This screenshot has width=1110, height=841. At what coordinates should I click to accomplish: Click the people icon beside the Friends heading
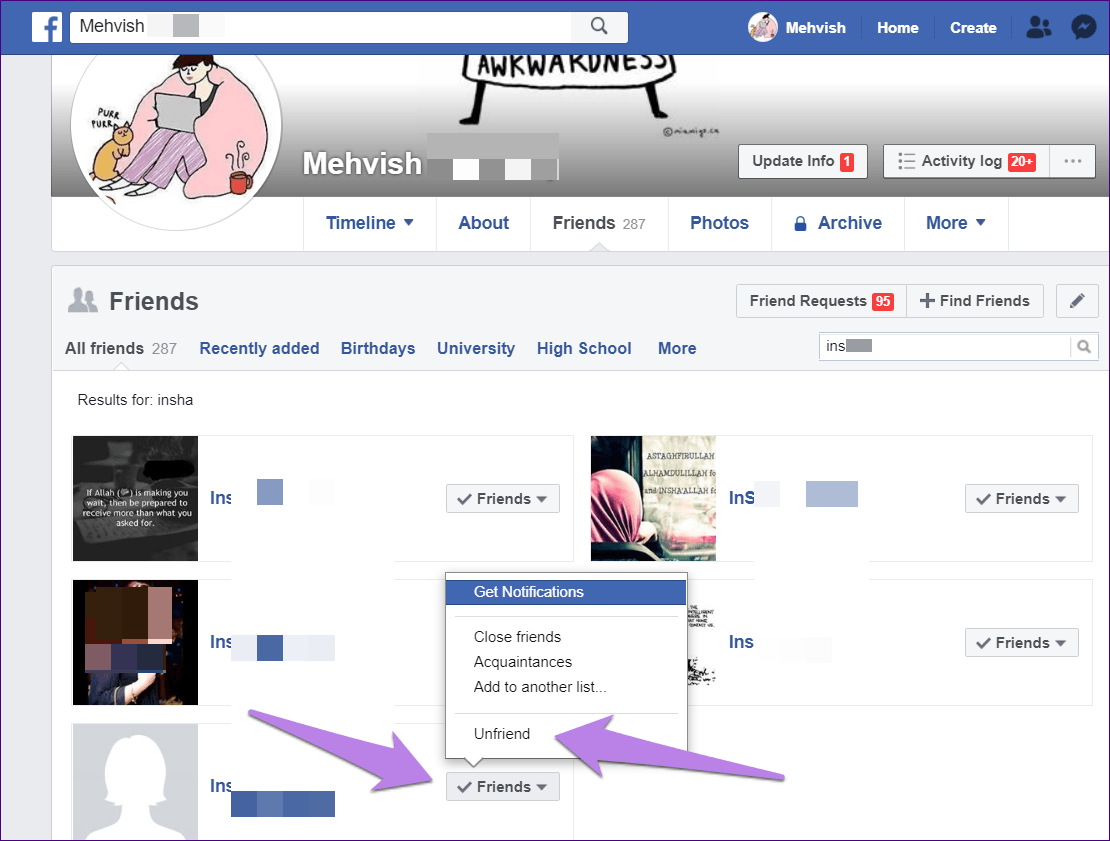pyautogui.click(x=82, y=300)
